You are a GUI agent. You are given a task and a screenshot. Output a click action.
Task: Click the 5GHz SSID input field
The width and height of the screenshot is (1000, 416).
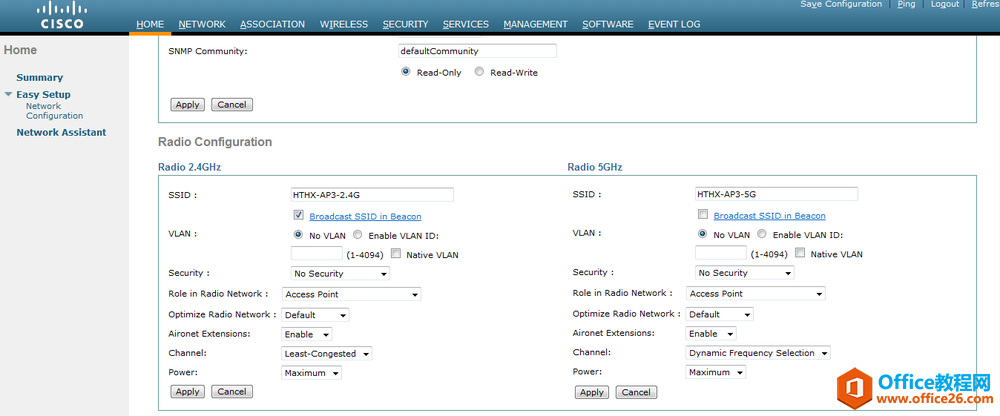(x=776, y=194)
